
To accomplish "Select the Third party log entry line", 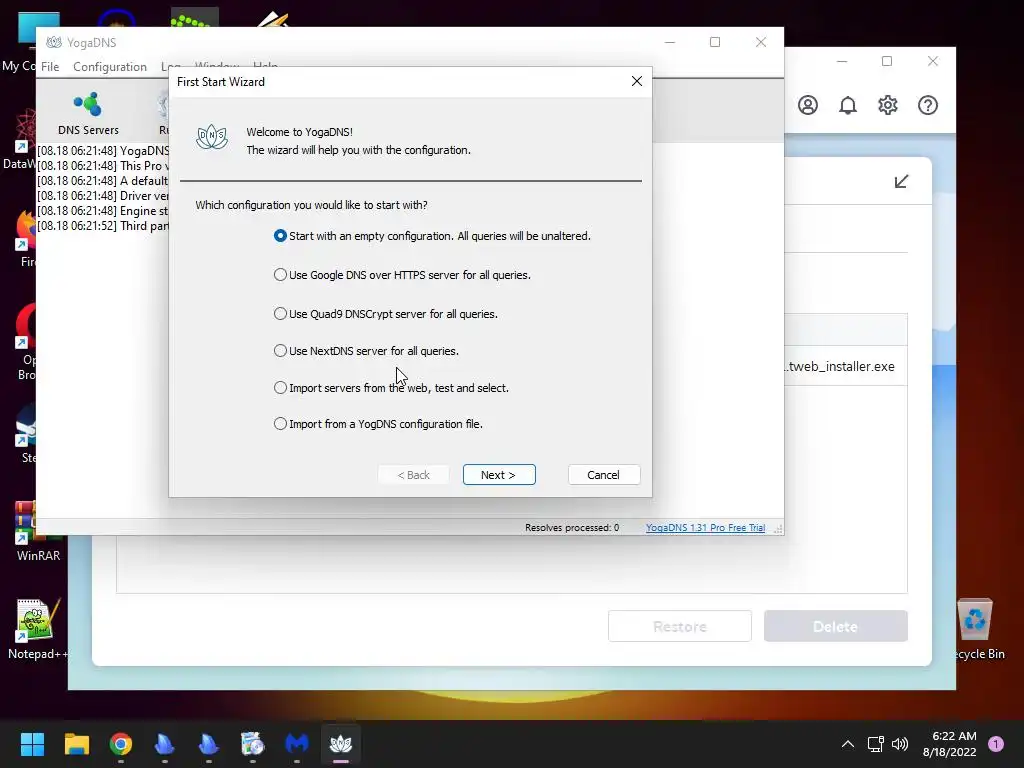I will 103,226.
